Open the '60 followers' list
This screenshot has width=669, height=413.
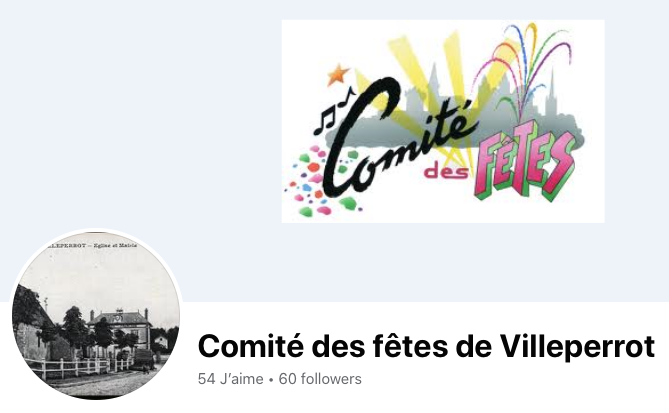tap(320, 379)
